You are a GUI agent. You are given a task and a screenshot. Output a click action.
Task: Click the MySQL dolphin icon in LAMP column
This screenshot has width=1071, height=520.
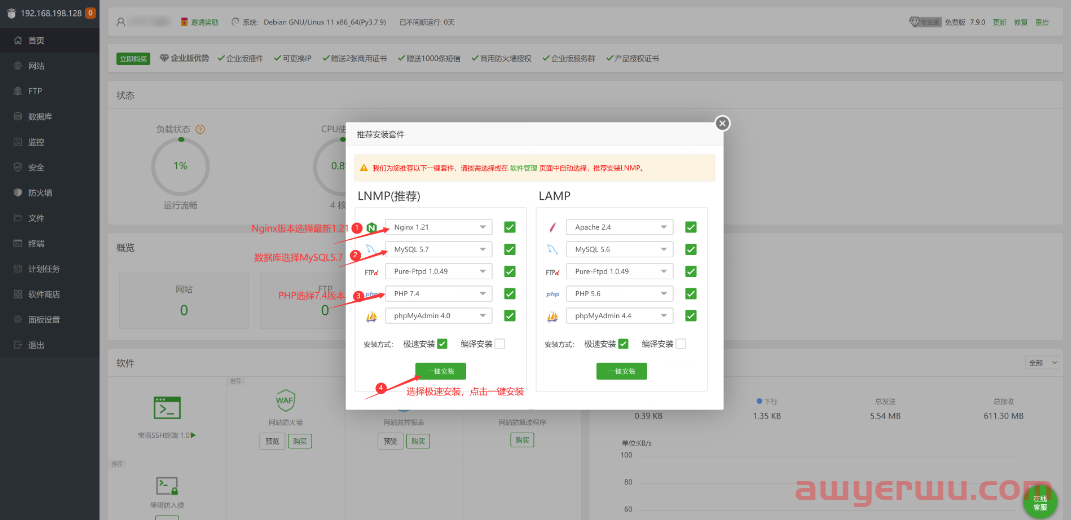coord(552,249)
